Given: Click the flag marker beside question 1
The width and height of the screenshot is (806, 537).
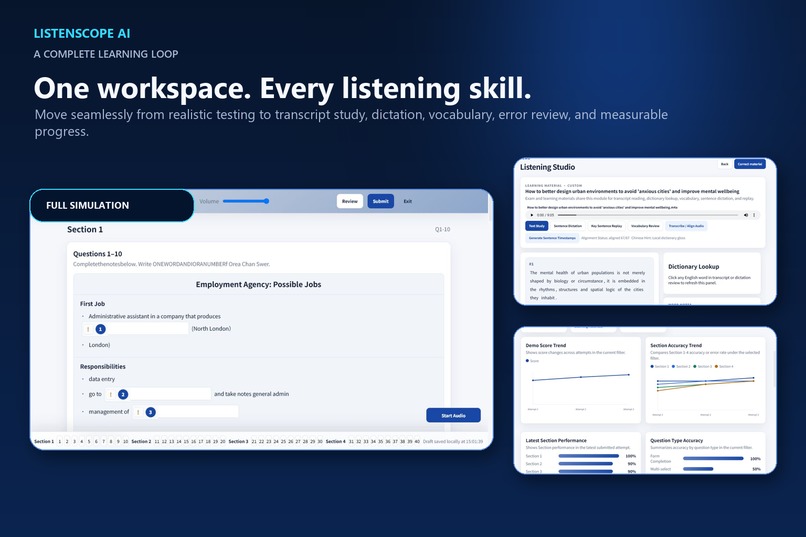Looking at the screenshot, I should click(88, 329).
